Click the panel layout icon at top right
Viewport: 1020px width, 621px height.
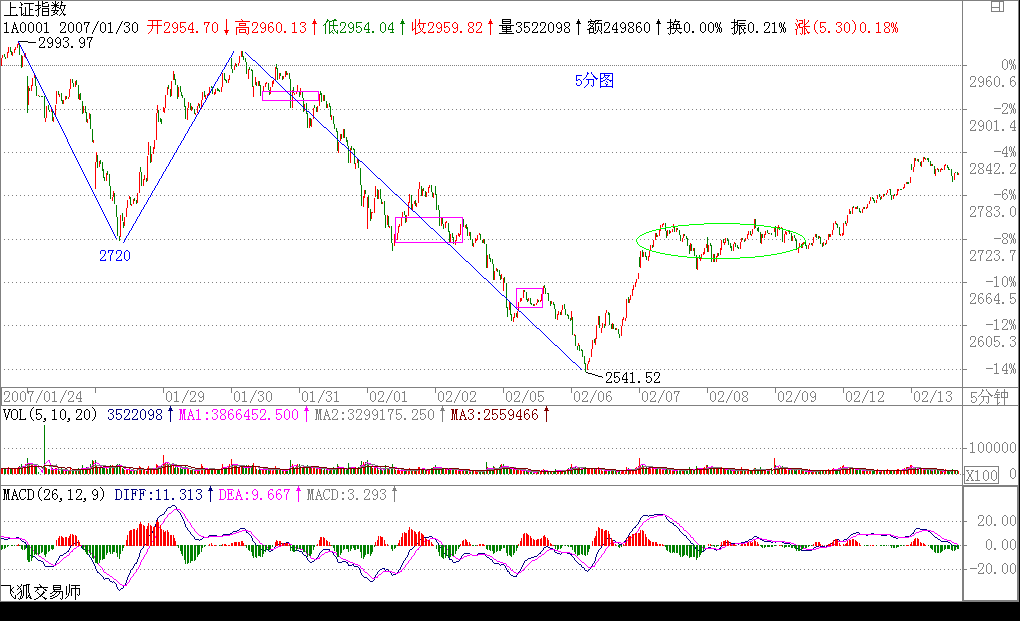[994, 8]
